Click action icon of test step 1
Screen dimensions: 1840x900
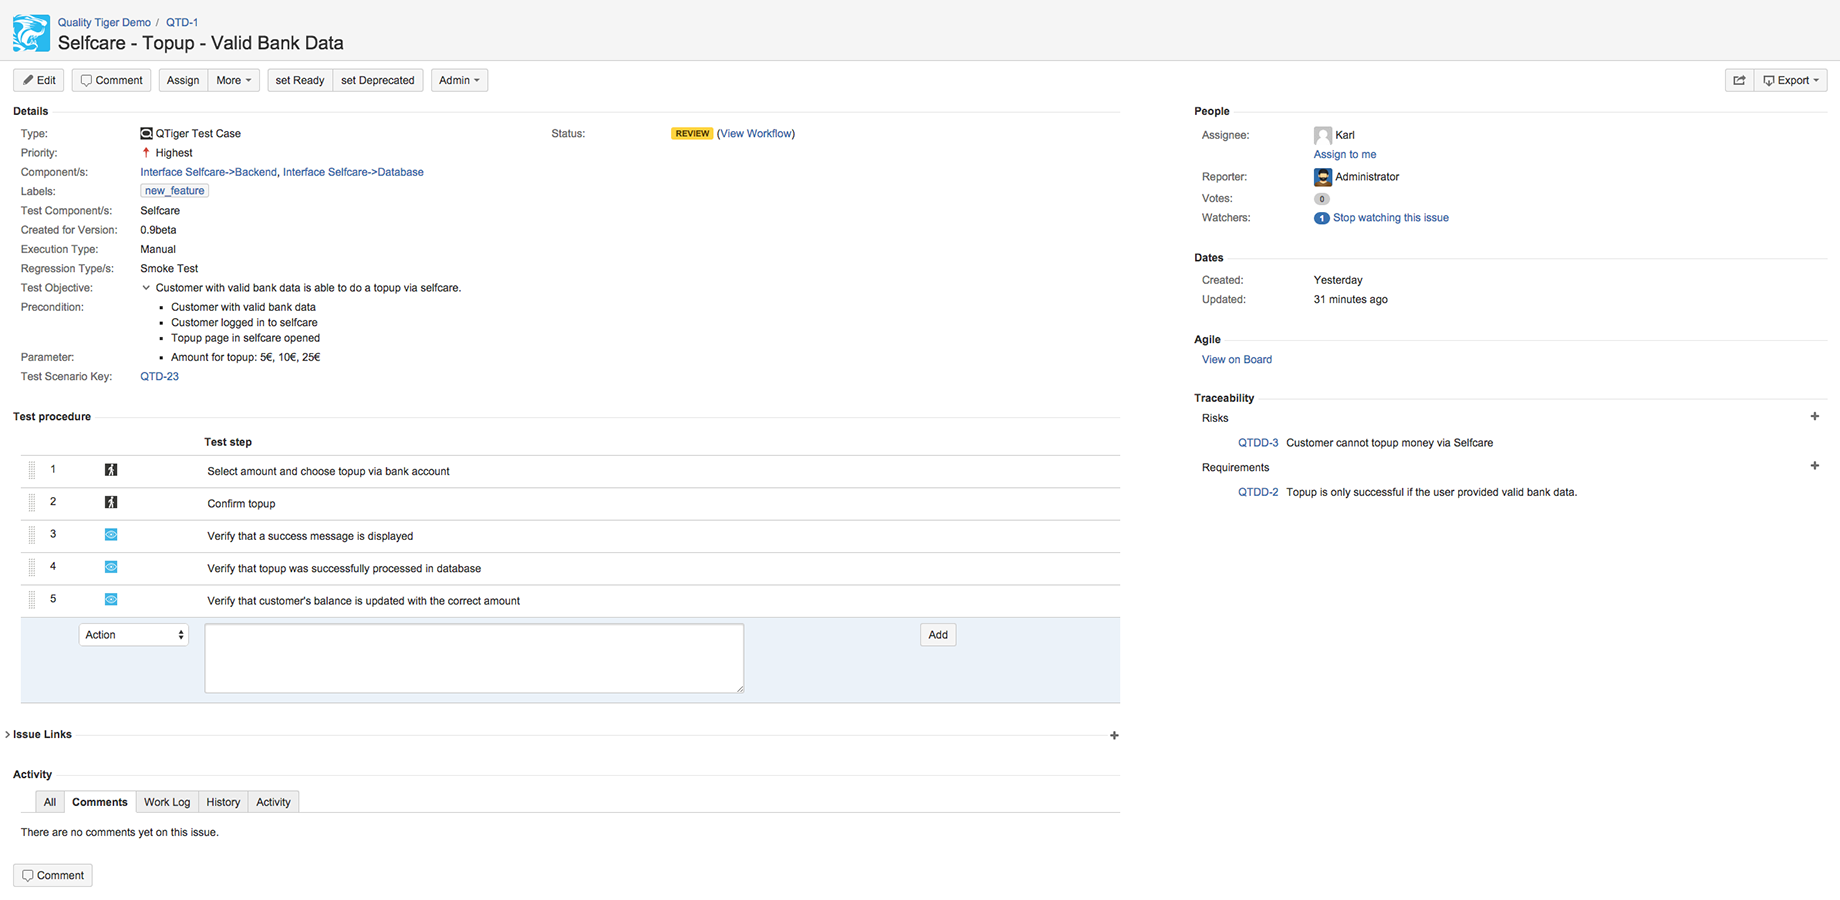111,470
